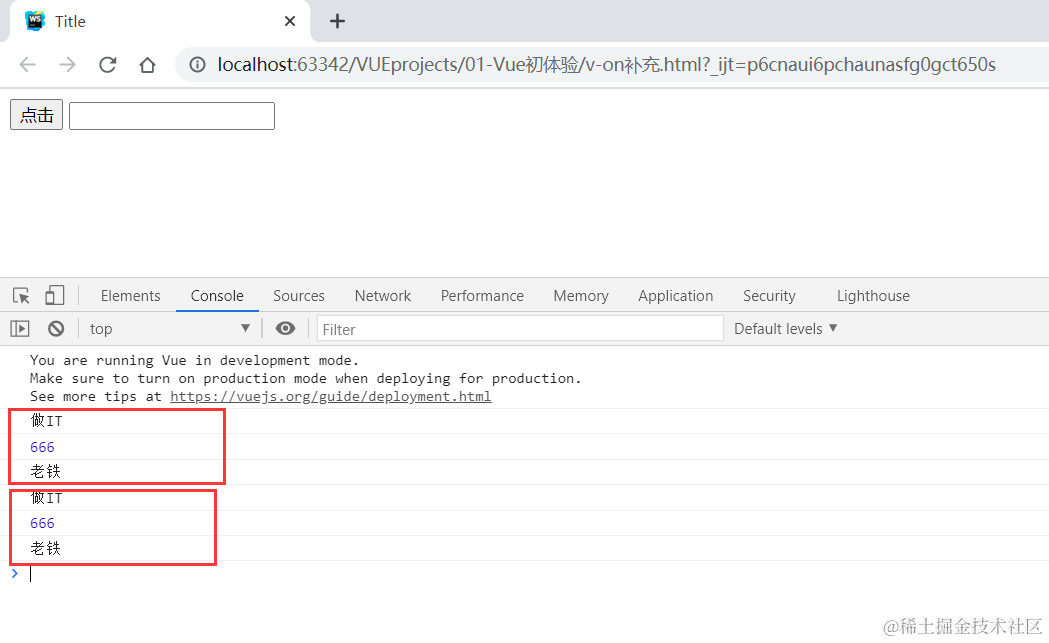This screenshot has height=643, width=1049.
Task: Activate the inspect element picker
Action: click(21, 296)
